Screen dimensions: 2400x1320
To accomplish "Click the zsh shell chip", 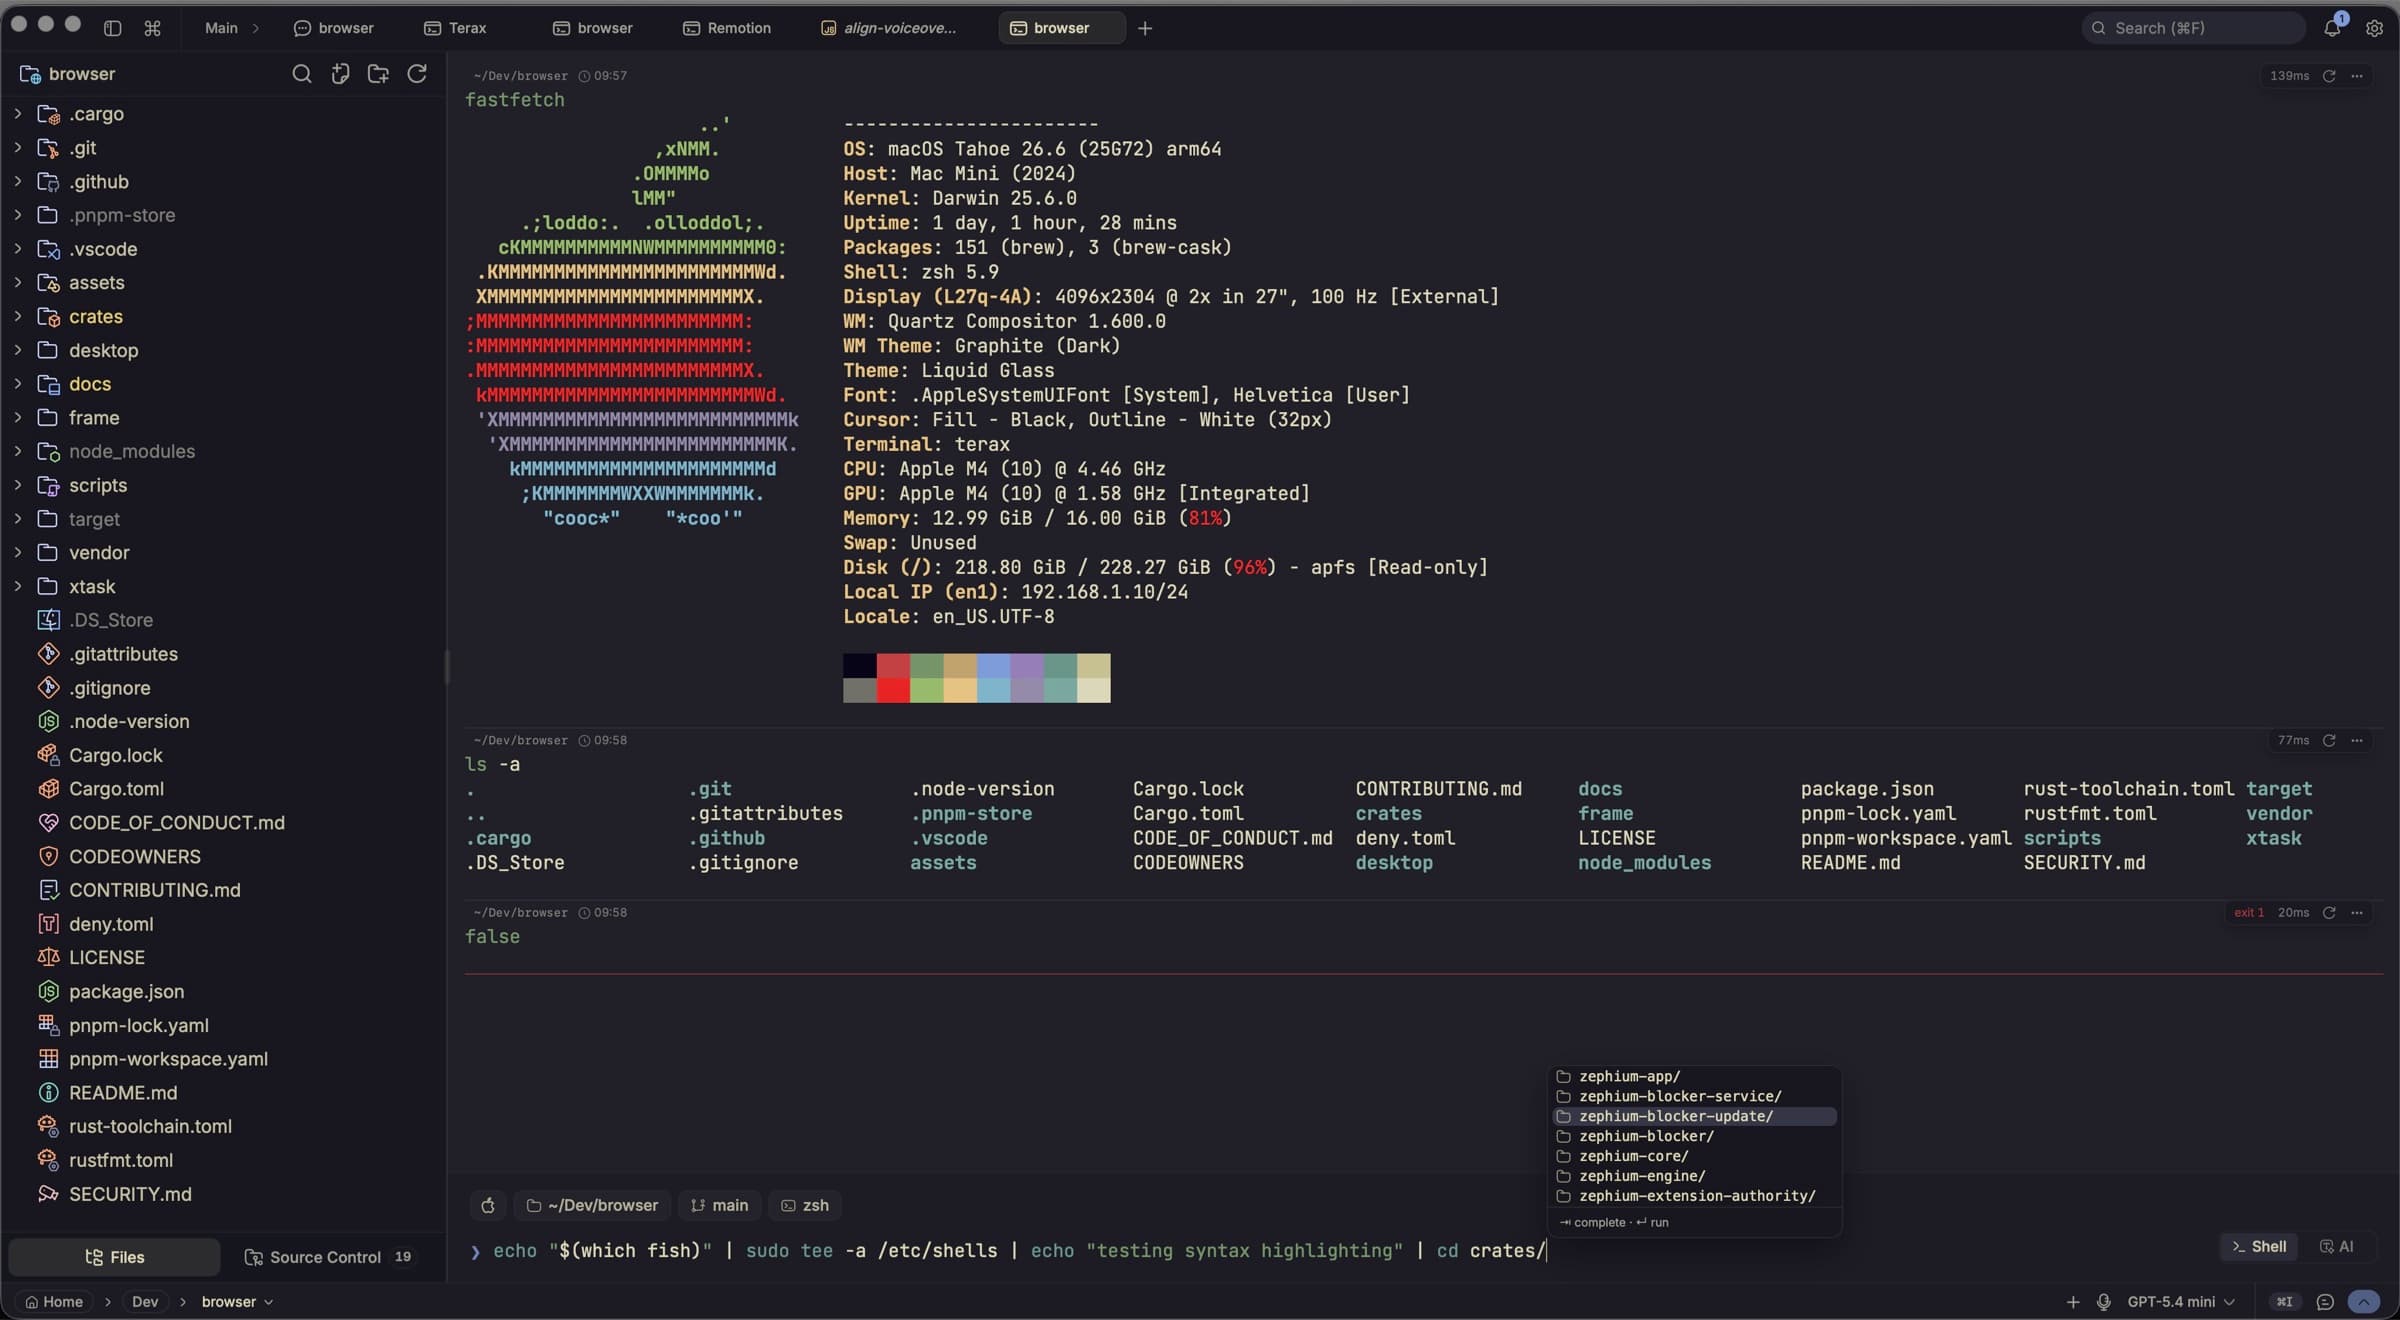I will tap(805, 1206).
